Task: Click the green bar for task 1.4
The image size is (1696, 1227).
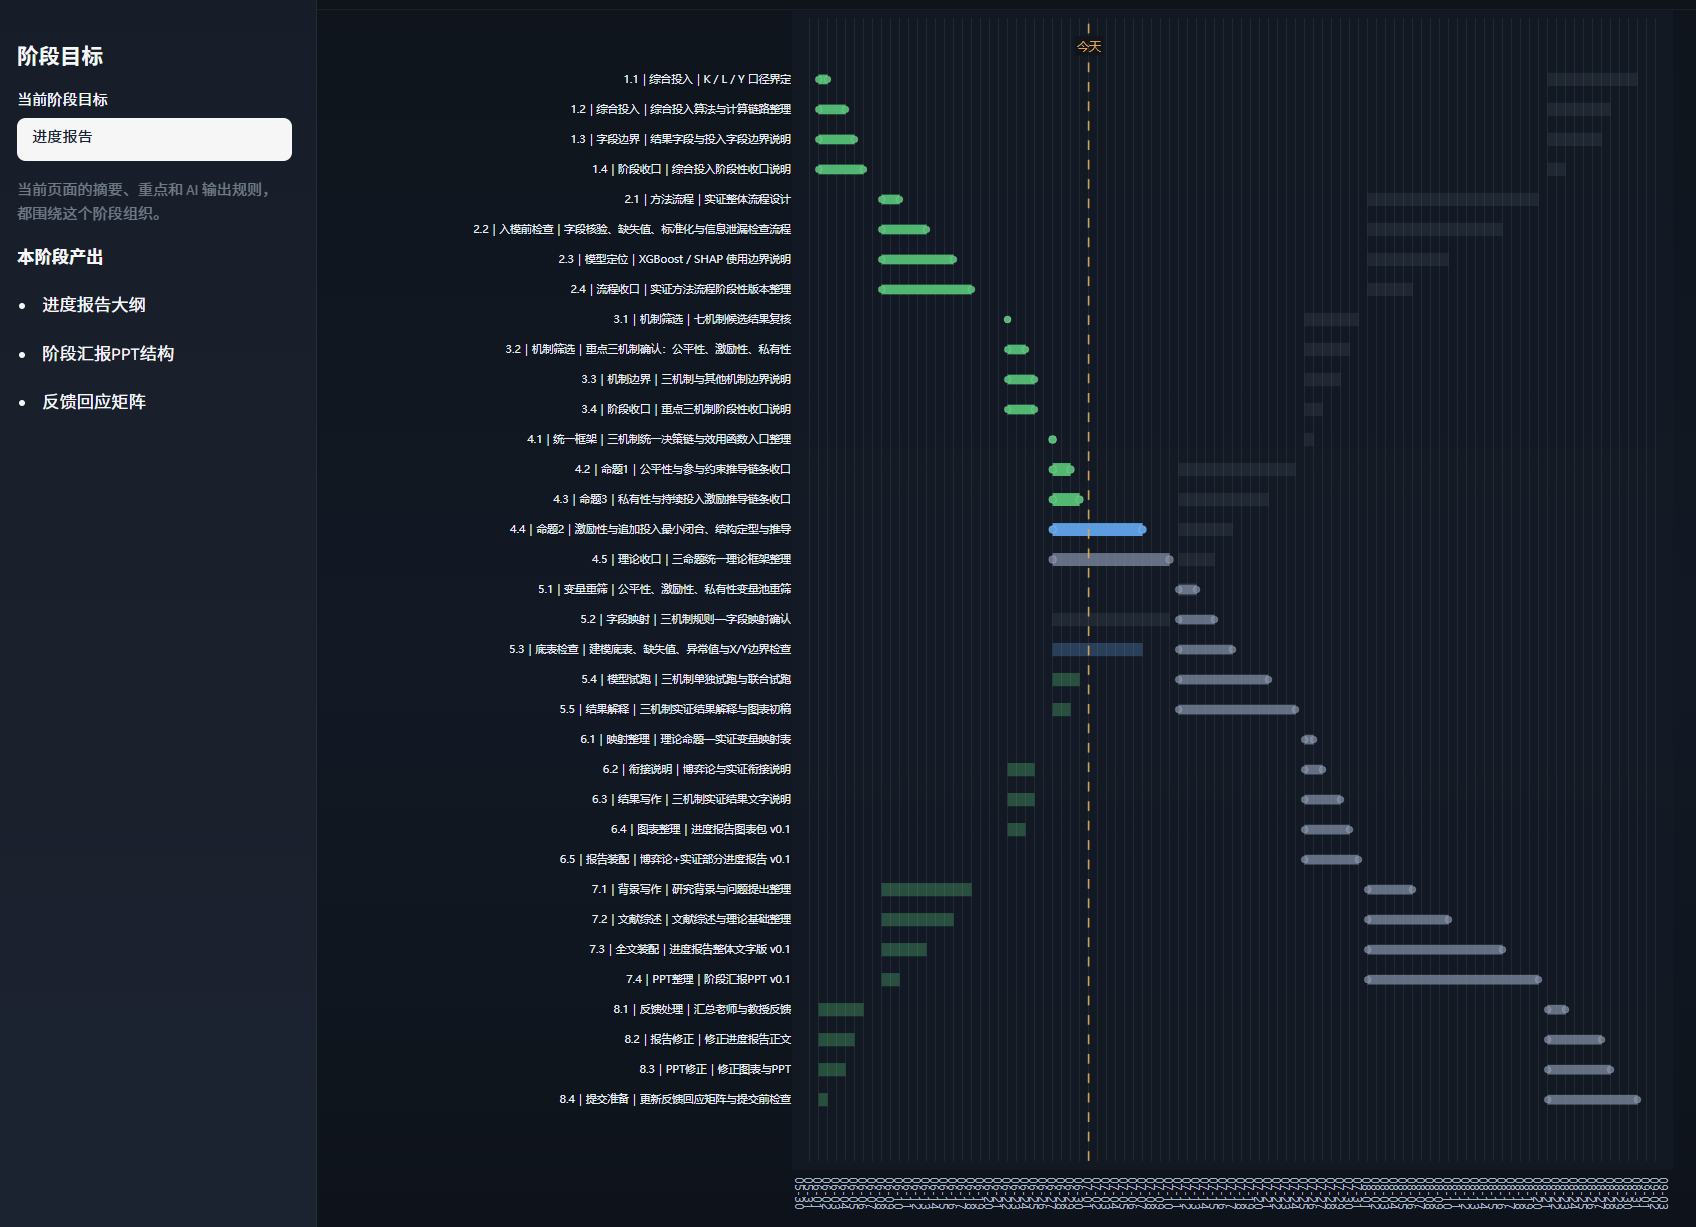Action: 841,169
